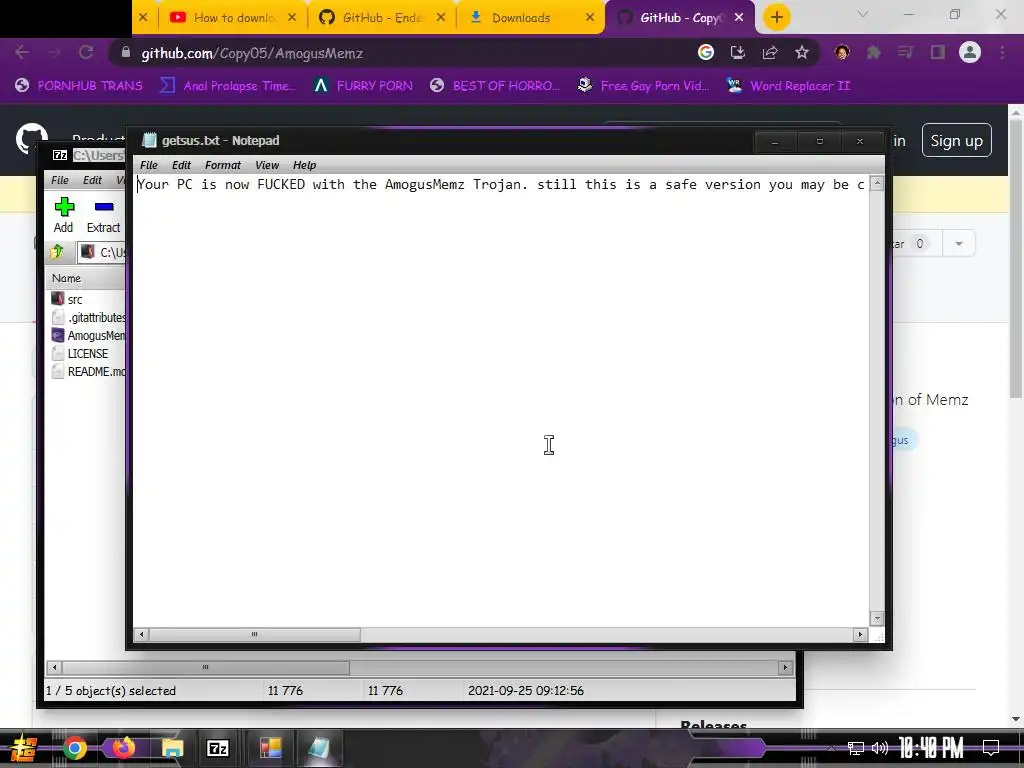Open the Word Replacer II bookmark
Image resolution: width=1024 pixels, height=768 pixels.
pos(788,86)
